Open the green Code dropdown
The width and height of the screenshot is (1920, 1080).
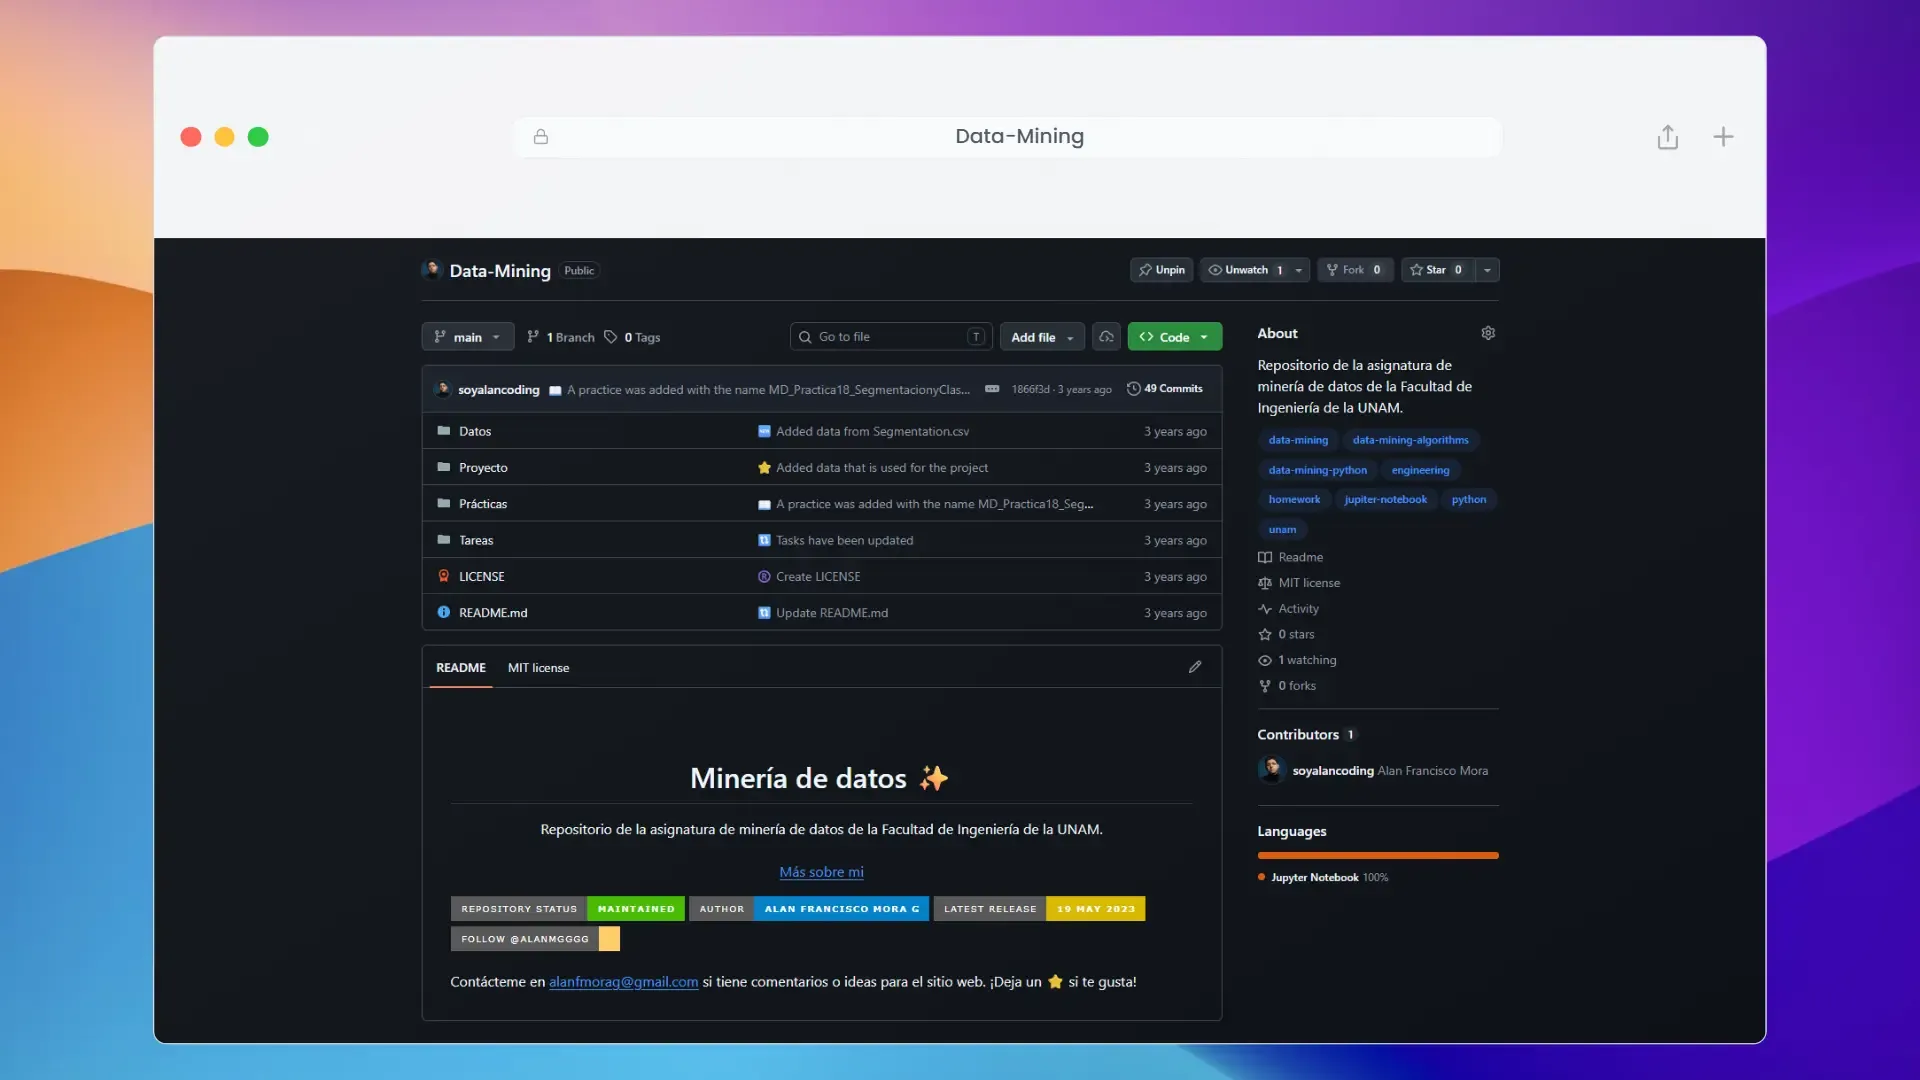click(1174, 337)
